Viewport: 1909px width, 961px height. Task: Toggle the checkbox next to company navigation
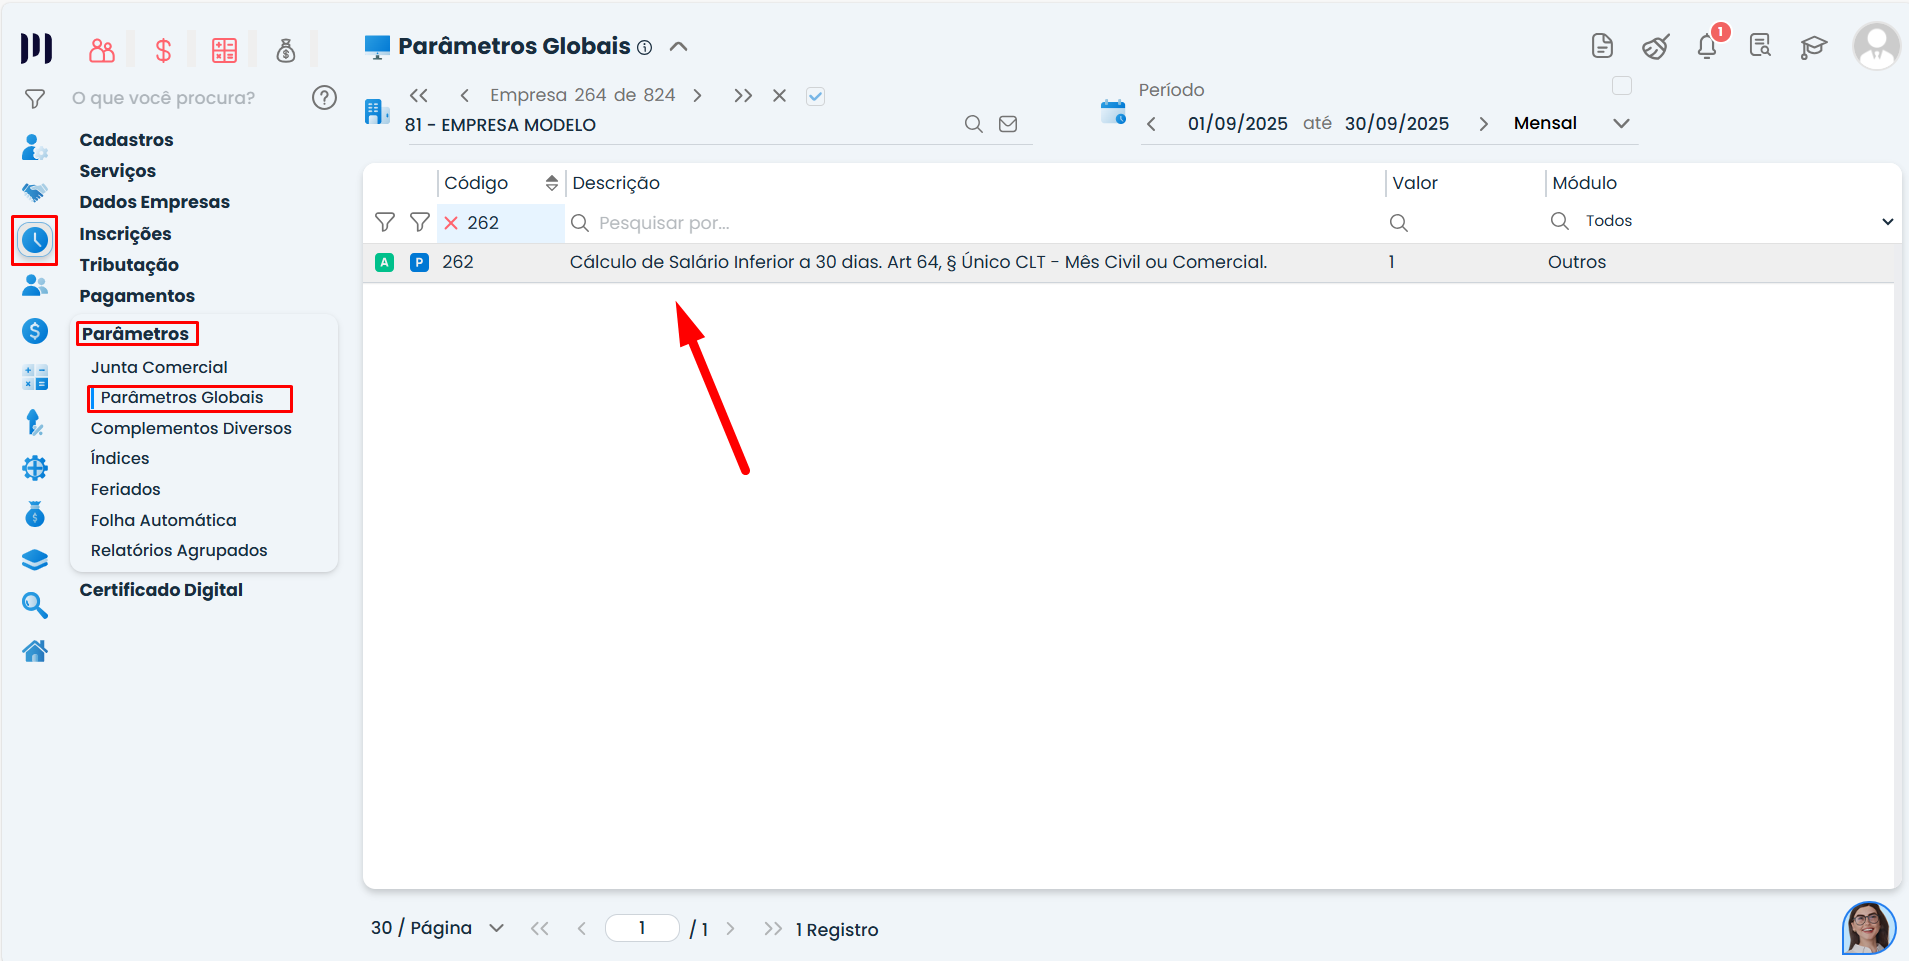[815, 96]
